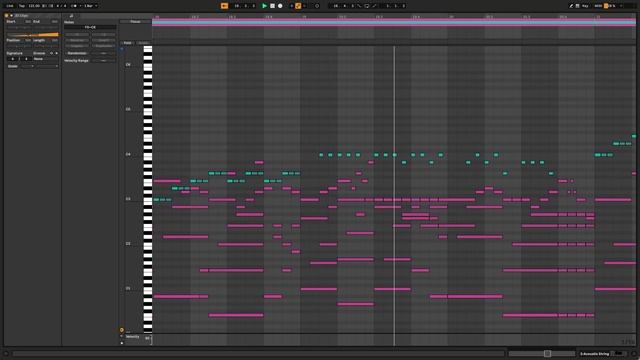Toggle the Punch-Out switch
Screen dimensions: 640x360
tap(374, 6)
